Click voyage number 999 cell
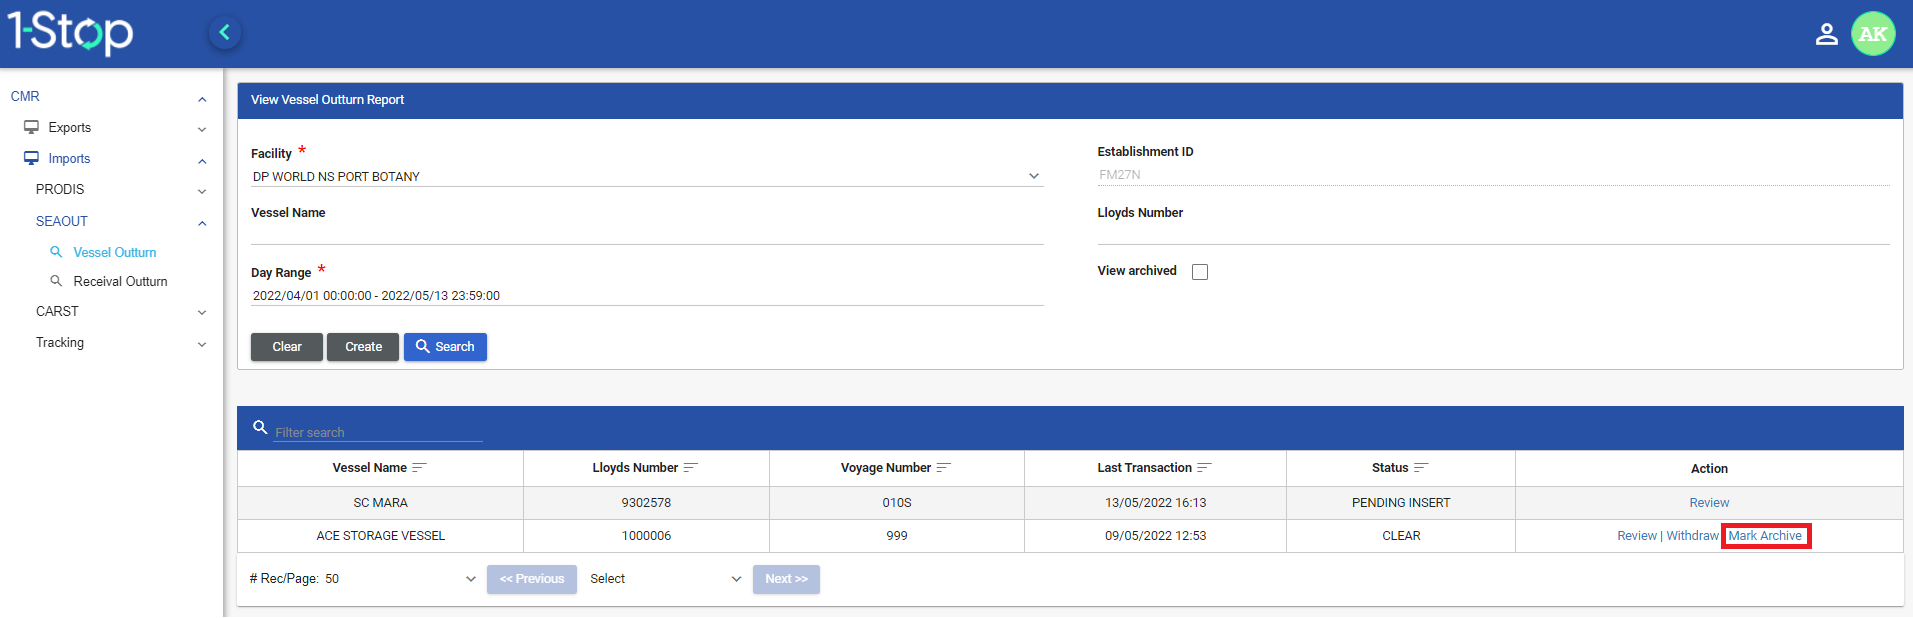The width and height of the screenshot is (1913, 618). click(897, 536)
